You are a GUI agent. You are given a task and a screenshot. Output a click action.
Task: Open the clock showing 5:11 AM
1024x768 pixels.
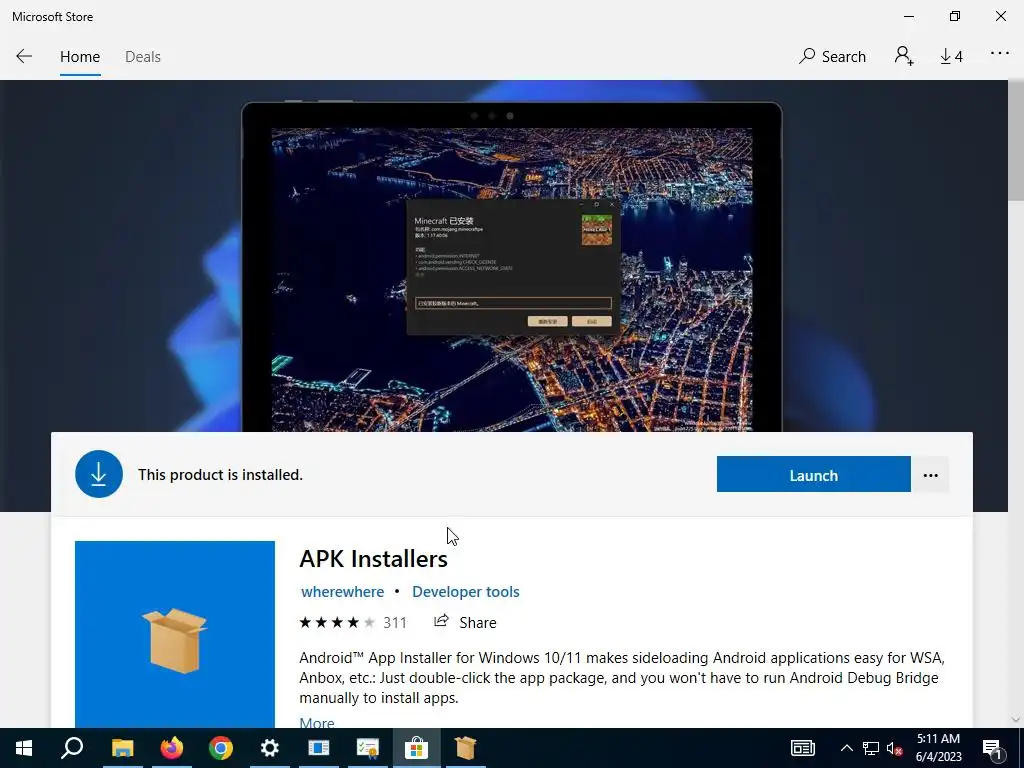tap(938, 748)
